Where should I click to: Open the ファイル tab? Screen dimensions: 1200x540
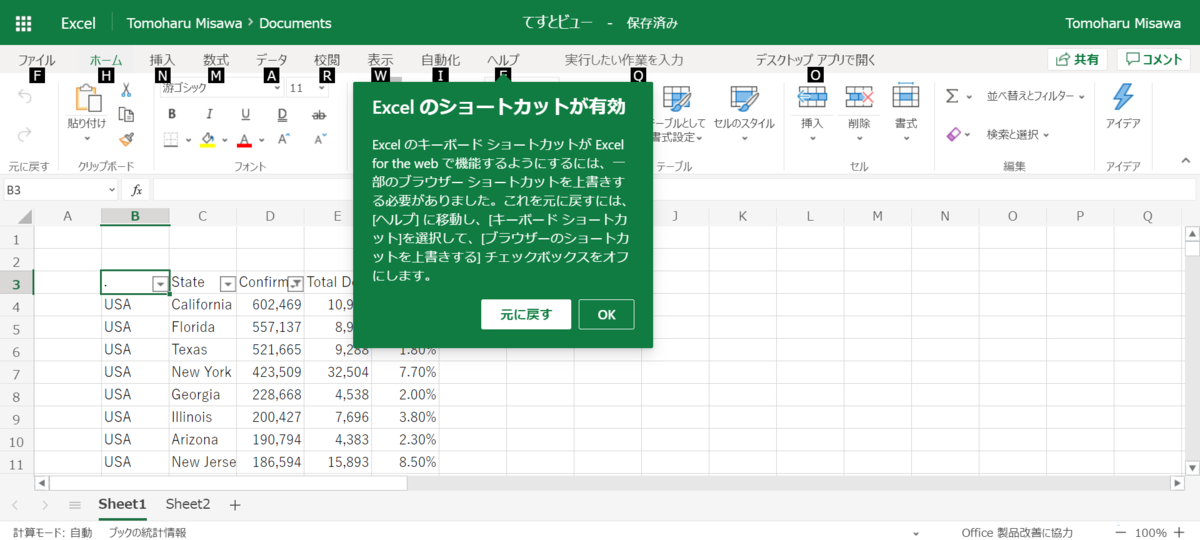[x=37, y=60]
